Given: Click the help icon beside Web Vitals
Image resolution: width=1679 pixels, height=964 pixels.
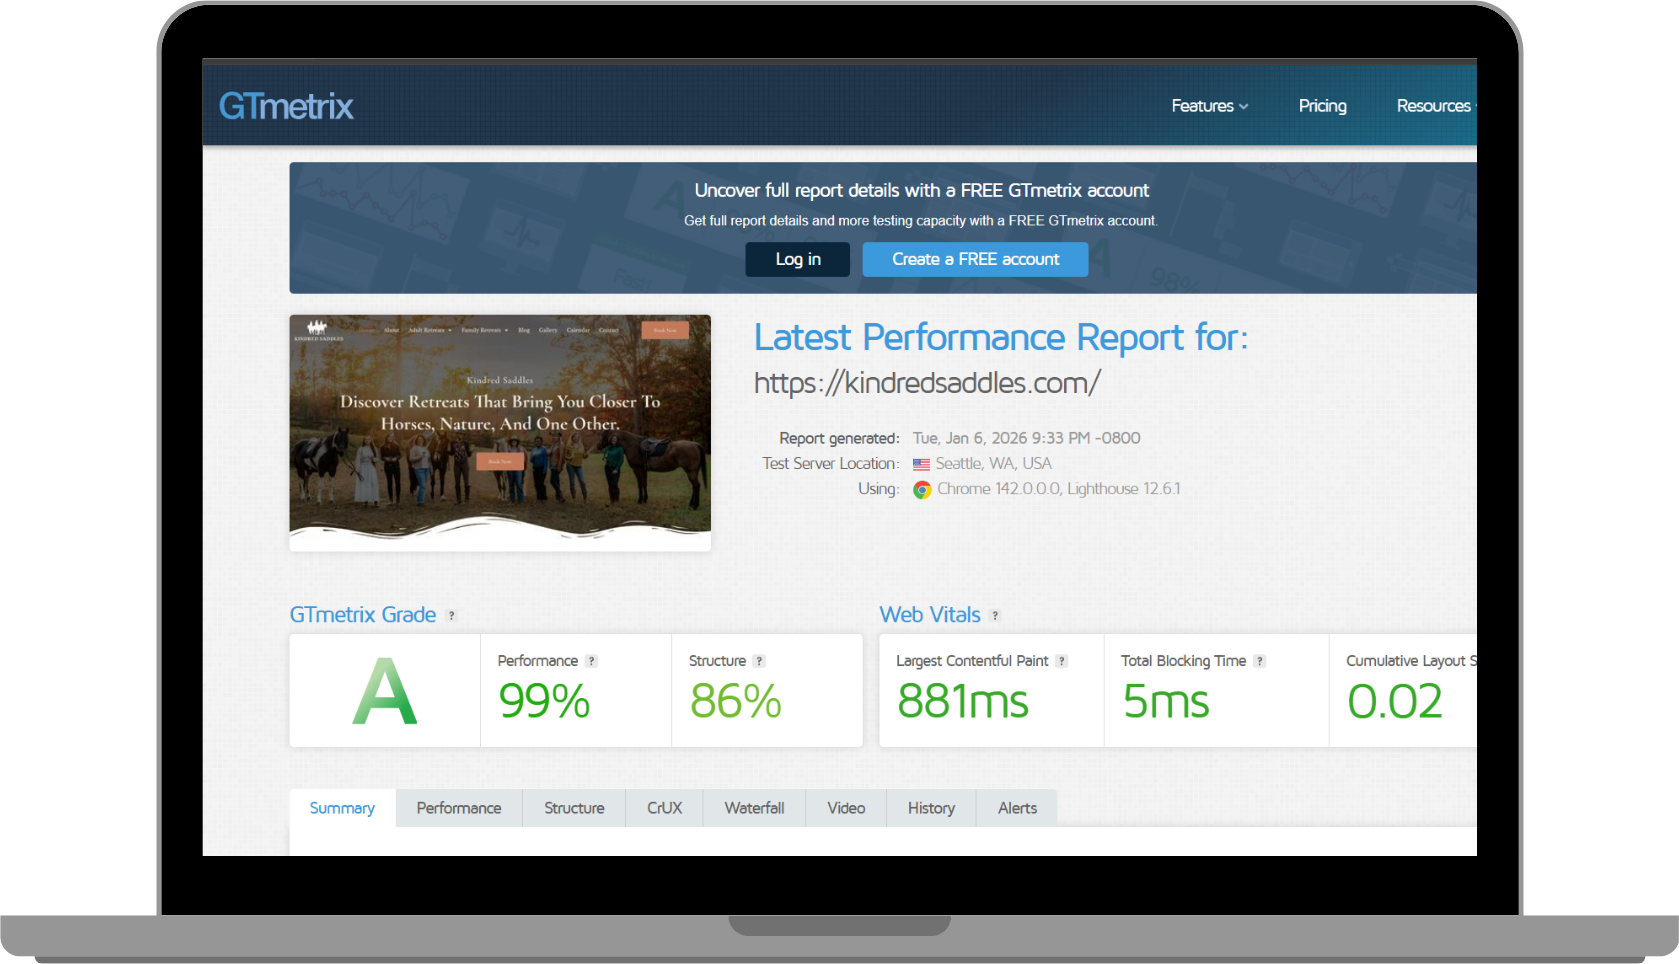Looking at the screenshot, I should (995, 616).
